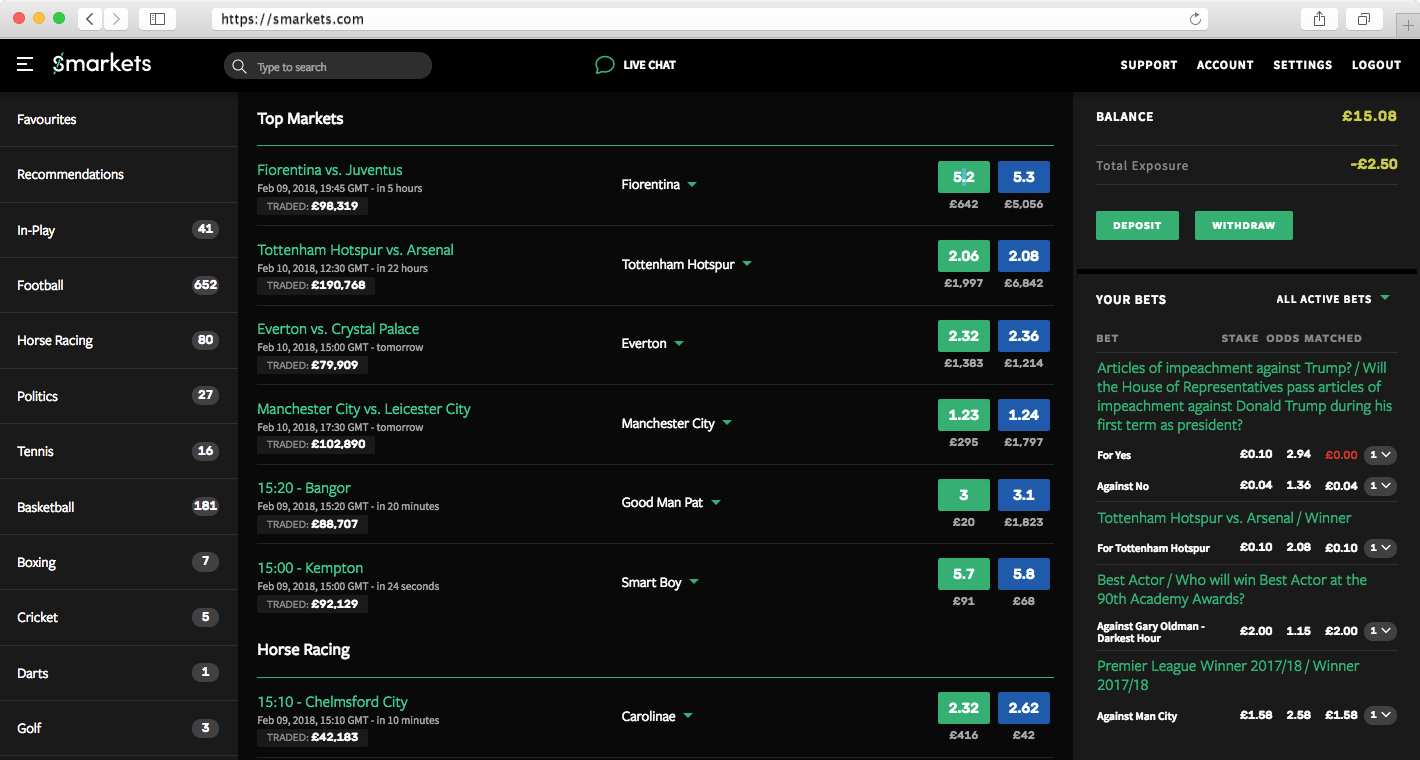Expand Tottenham Hotspur contract dropdown
Screen dimensions: 1420x760
tap(747, 265)
